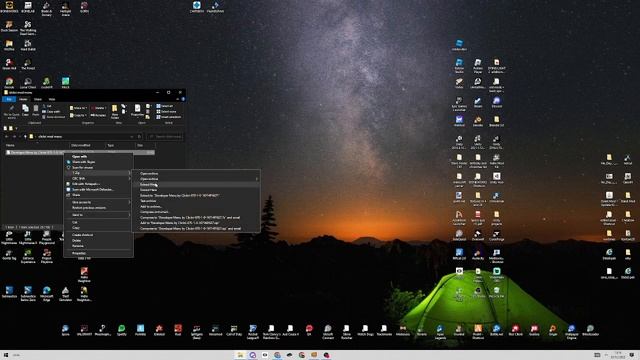Expand the 7-Zip submenu entry
This screenshot has height=360, width=640.
tap(98, 173)
